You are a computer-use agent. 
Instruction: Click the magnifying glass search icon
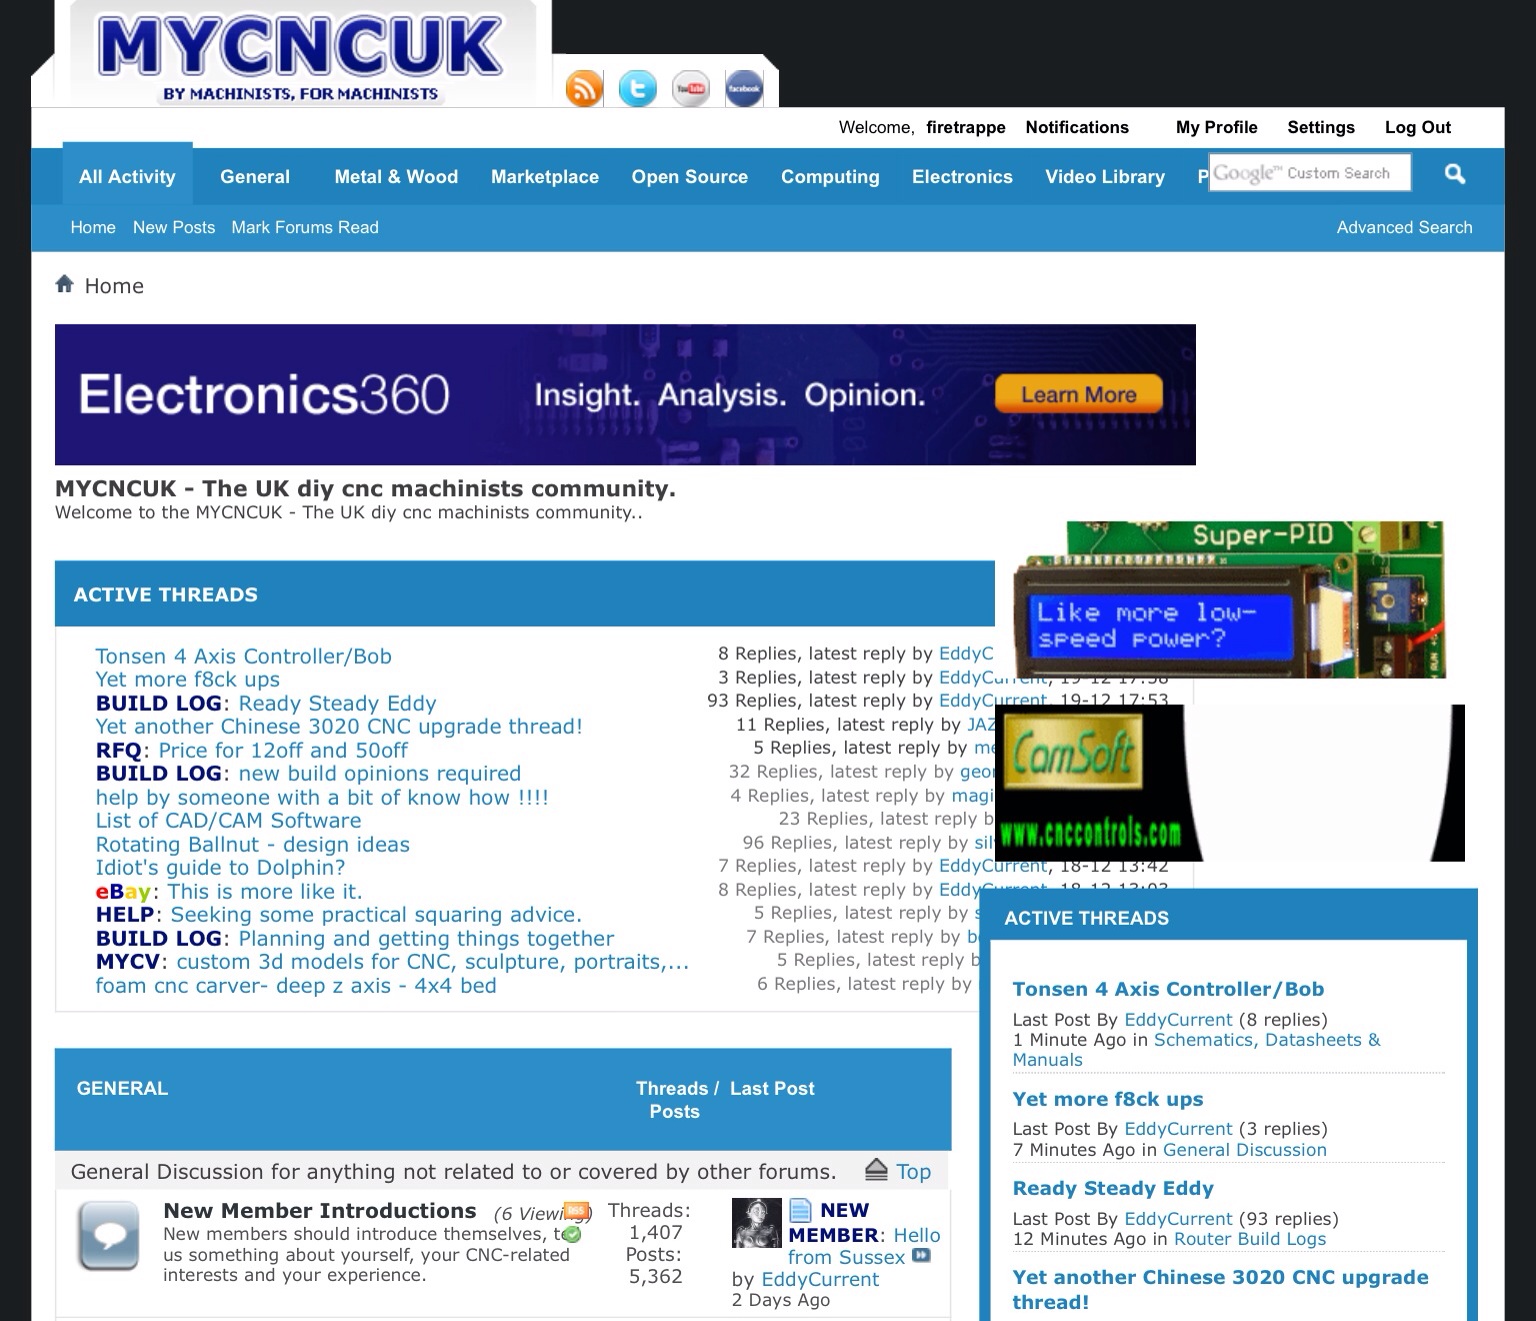point(1455,174)
